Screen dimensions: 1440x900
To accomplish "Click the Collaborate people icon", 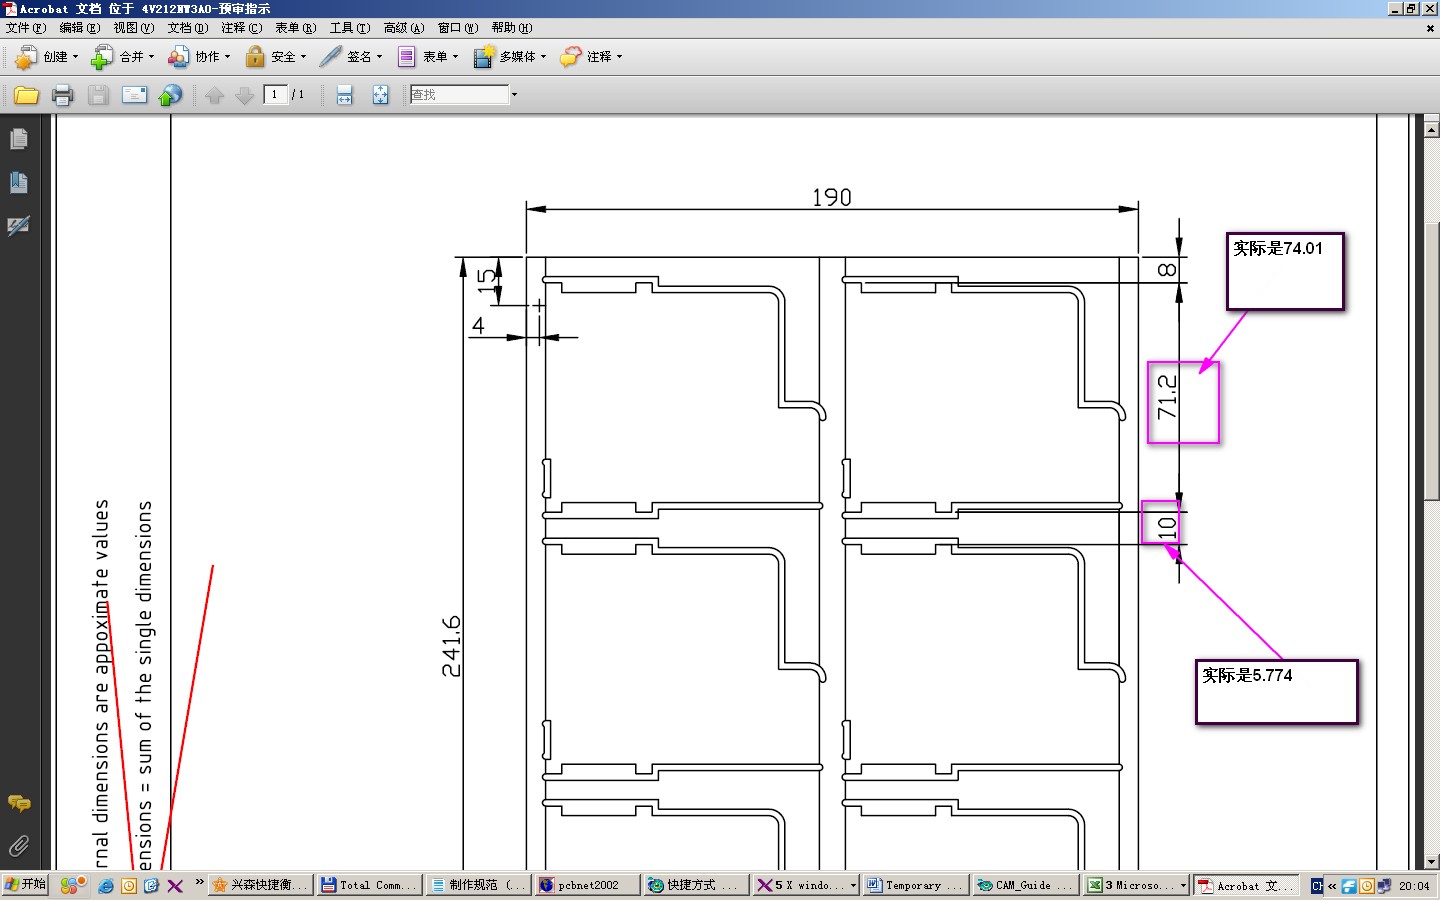I will coord(178,57).
